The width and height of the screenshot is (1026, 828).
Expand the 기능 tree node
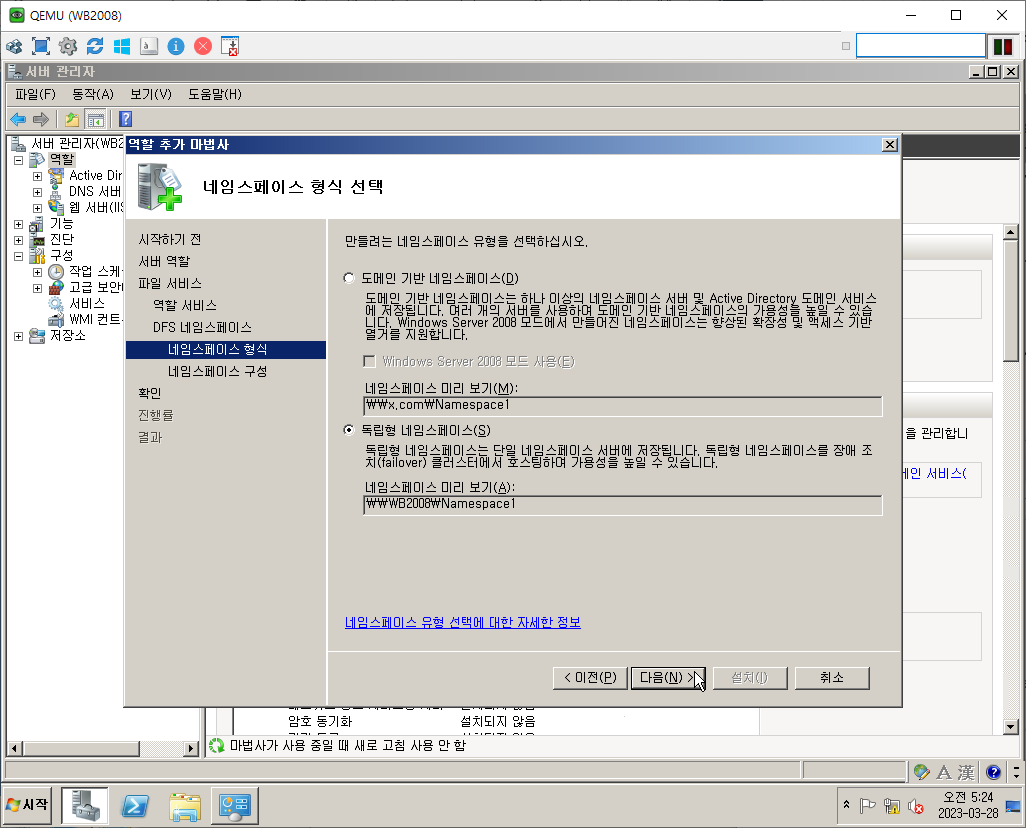click(x=18, y=224)
